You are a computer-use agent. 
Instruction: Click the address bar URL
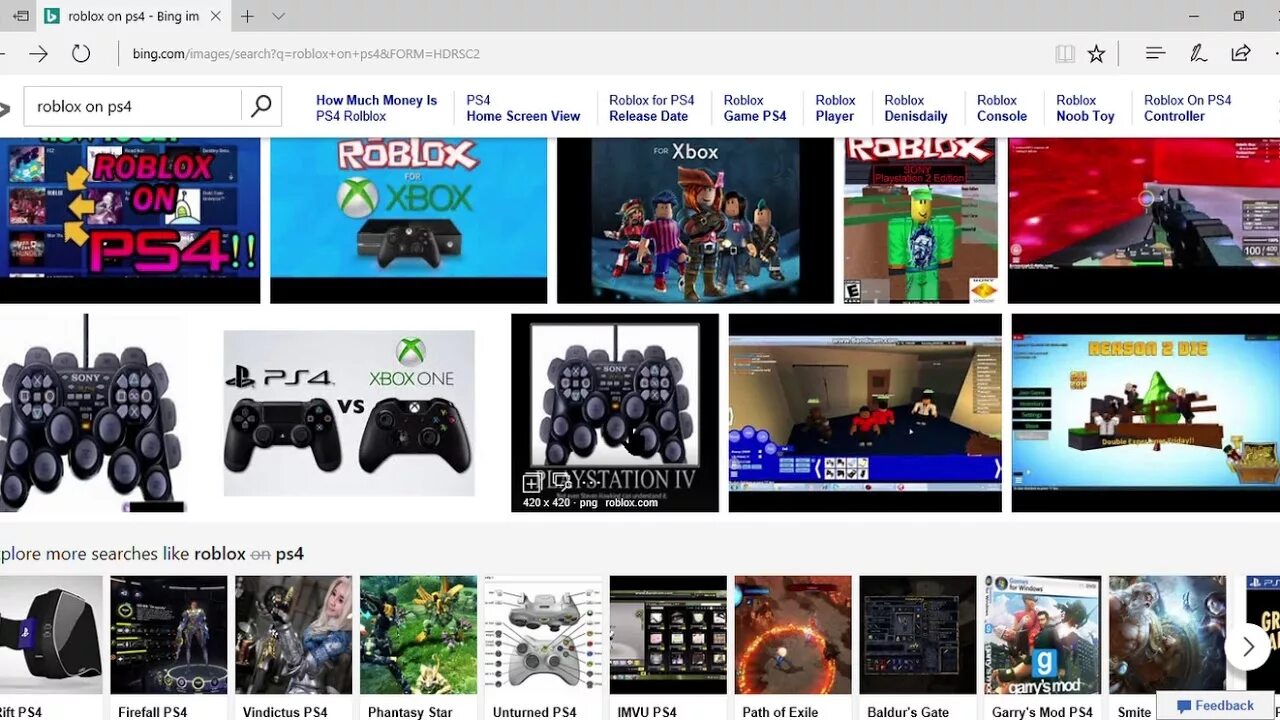click(306, 54)
